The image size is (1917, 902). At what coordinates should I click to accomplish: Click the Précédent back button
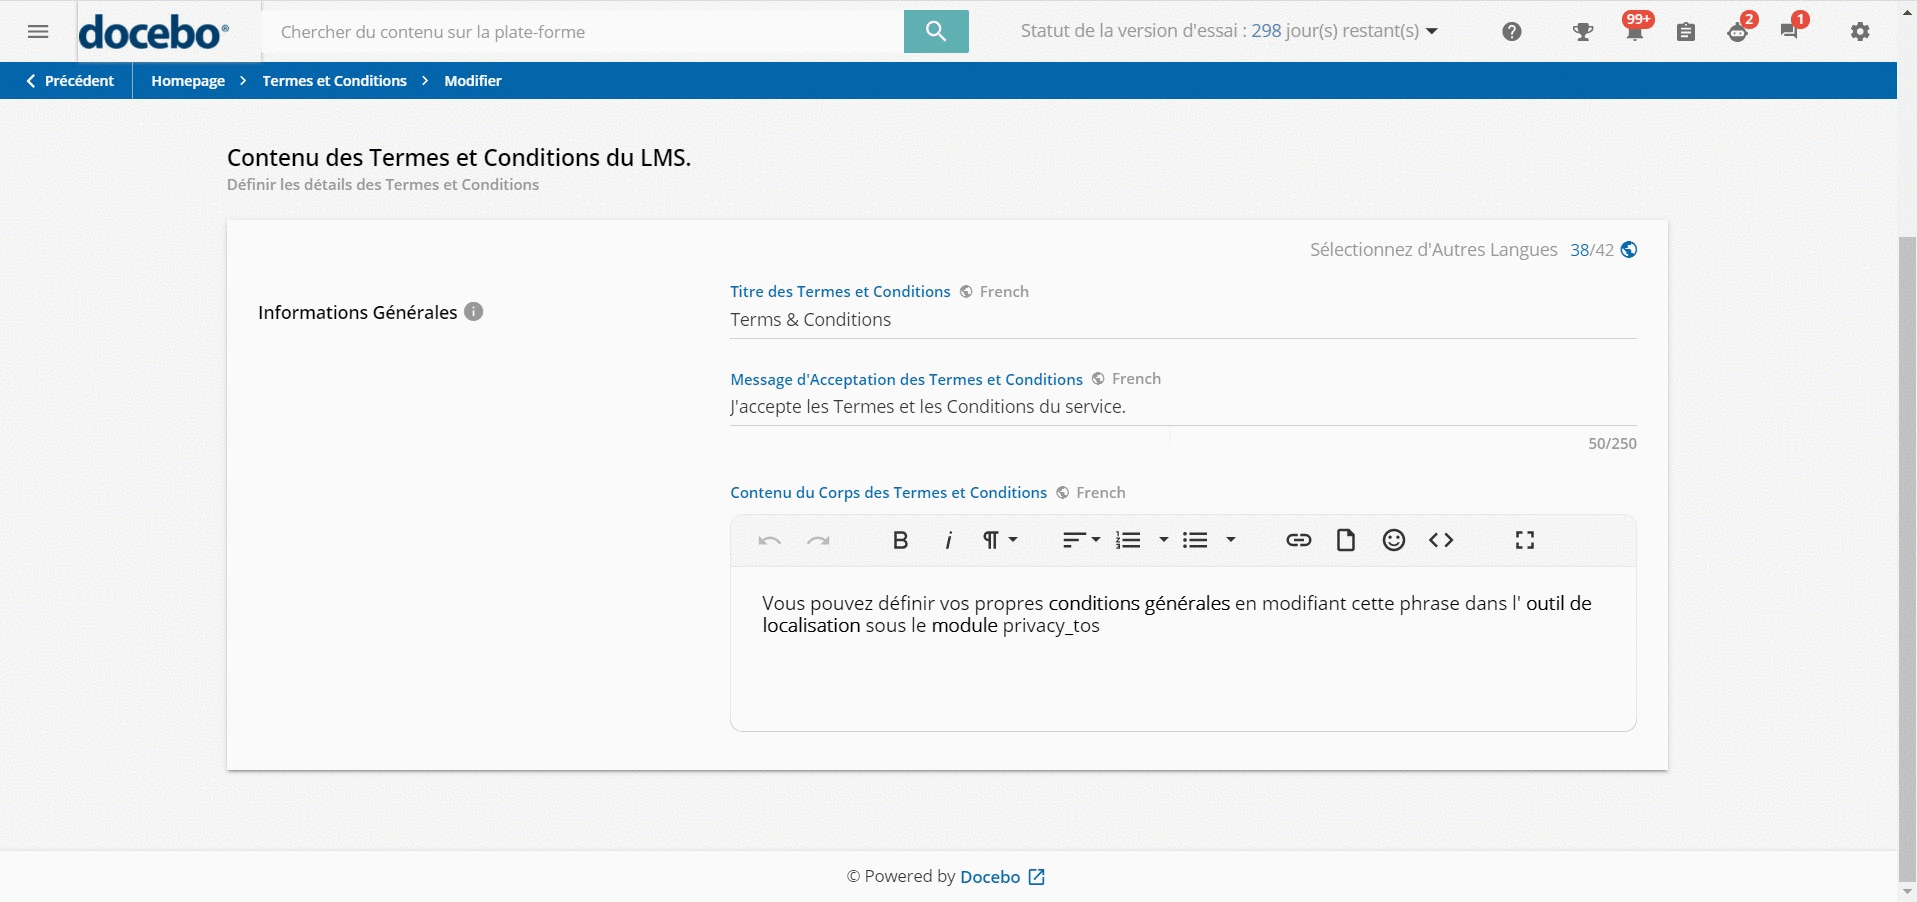(70, 81)
